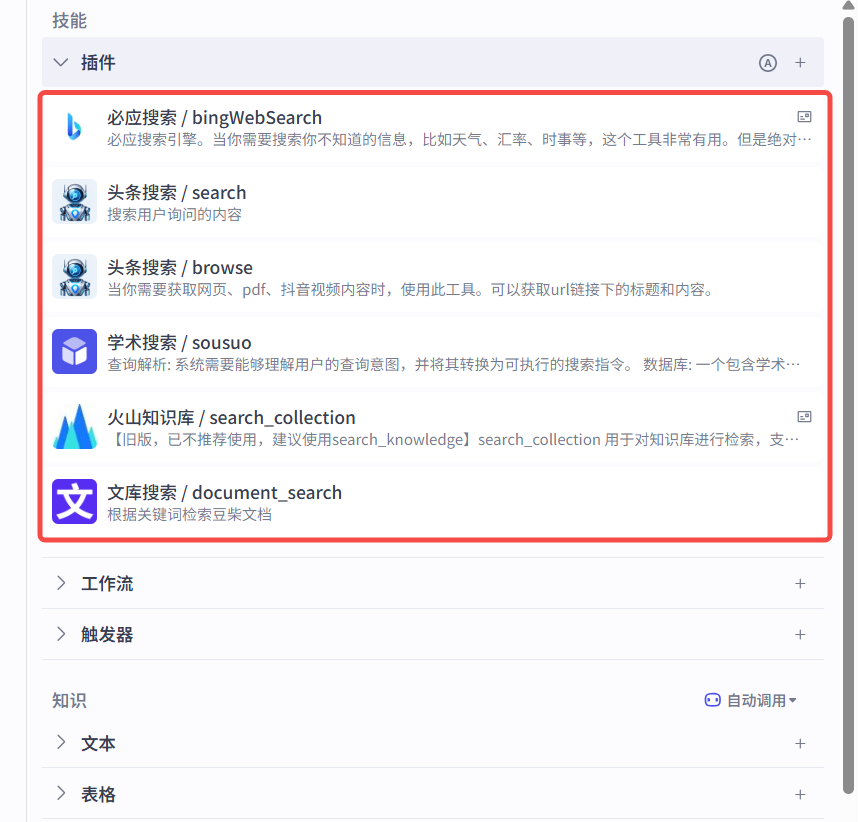Open the 自动调用 dropdown
The width and height of the screenshot is (859, 822).
point(751,700)
